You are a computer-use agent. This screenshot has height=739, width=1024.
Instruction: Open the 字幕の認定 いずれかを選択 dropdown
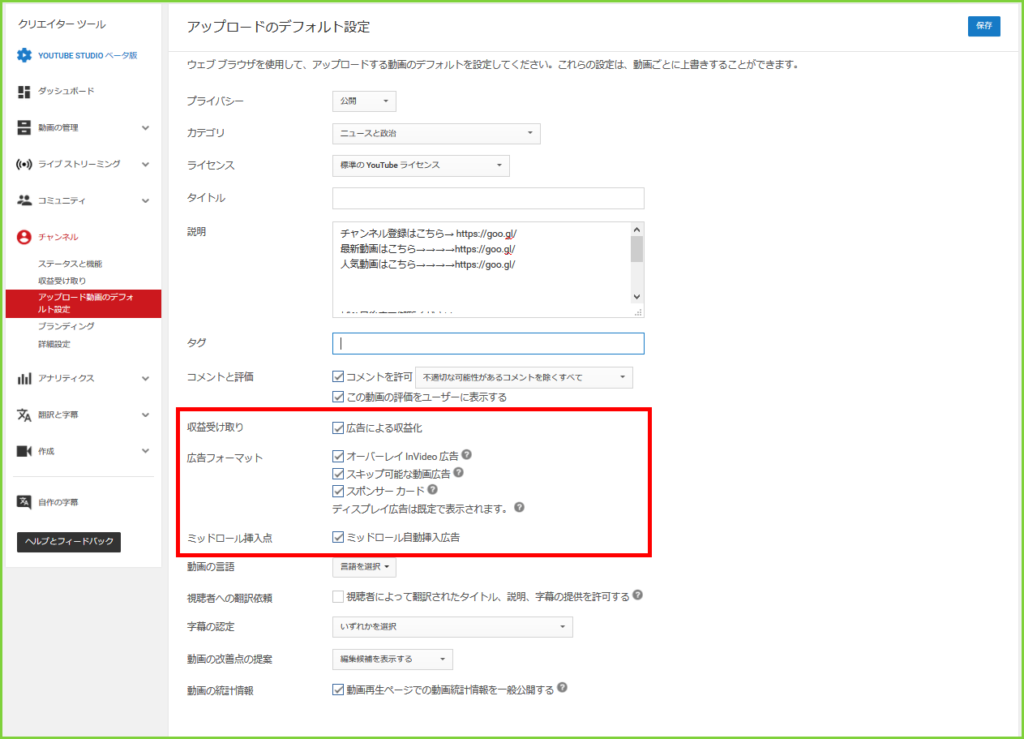coord(452,627)
